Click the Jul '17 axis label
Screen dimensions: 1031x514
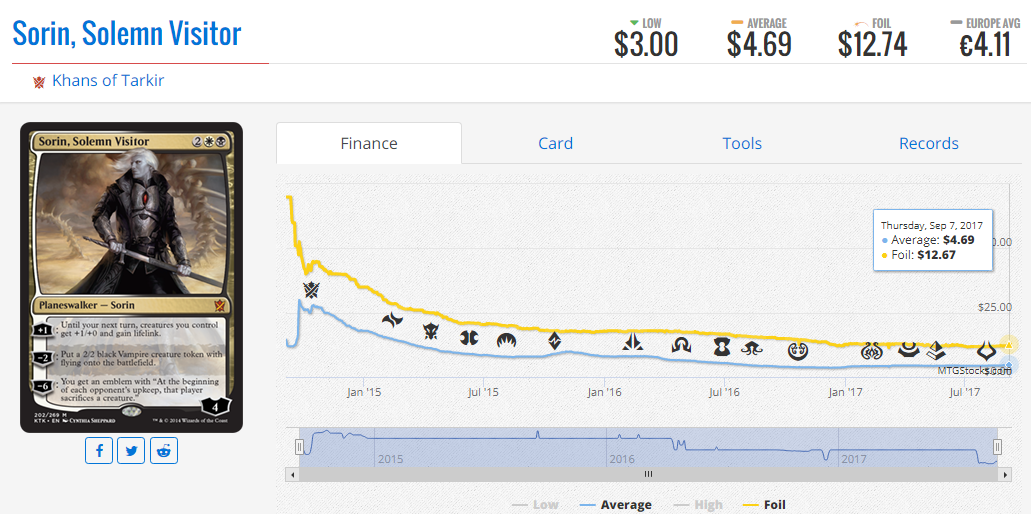coord(964,392)
